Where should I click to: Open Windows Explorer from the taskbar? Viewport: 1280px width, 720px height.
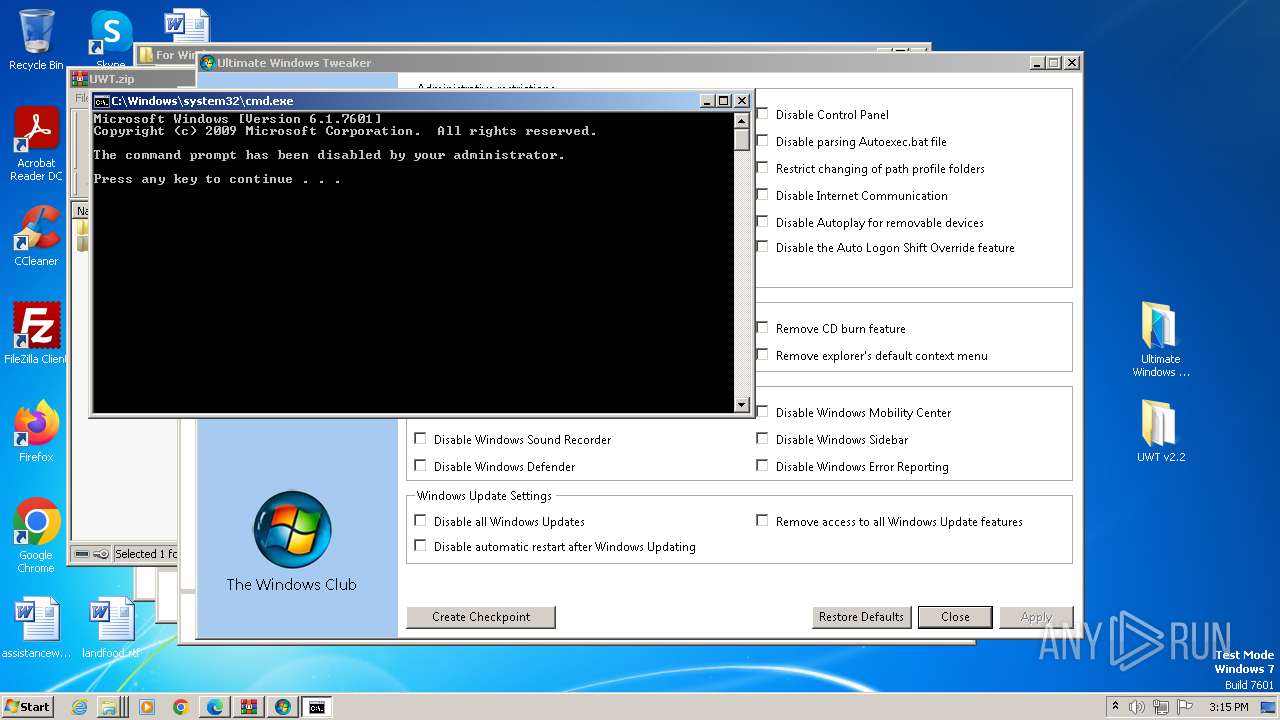108,707
